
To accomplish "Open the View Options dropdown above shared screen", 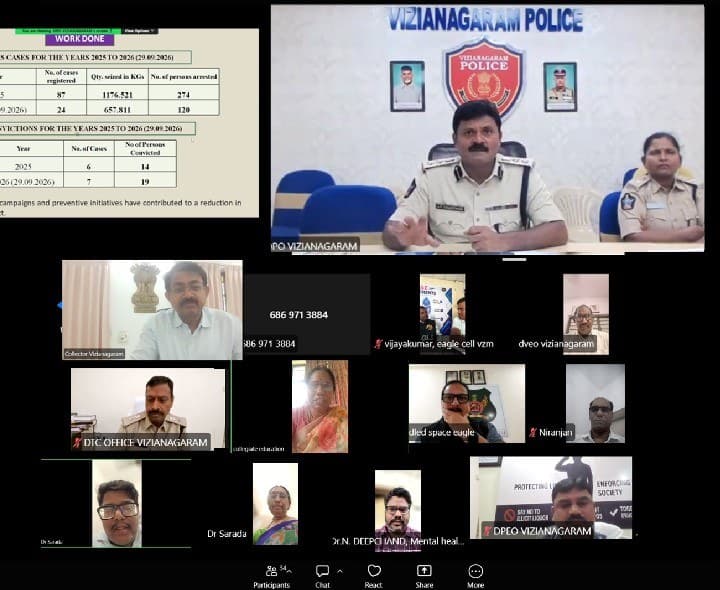I will (140, 31).
